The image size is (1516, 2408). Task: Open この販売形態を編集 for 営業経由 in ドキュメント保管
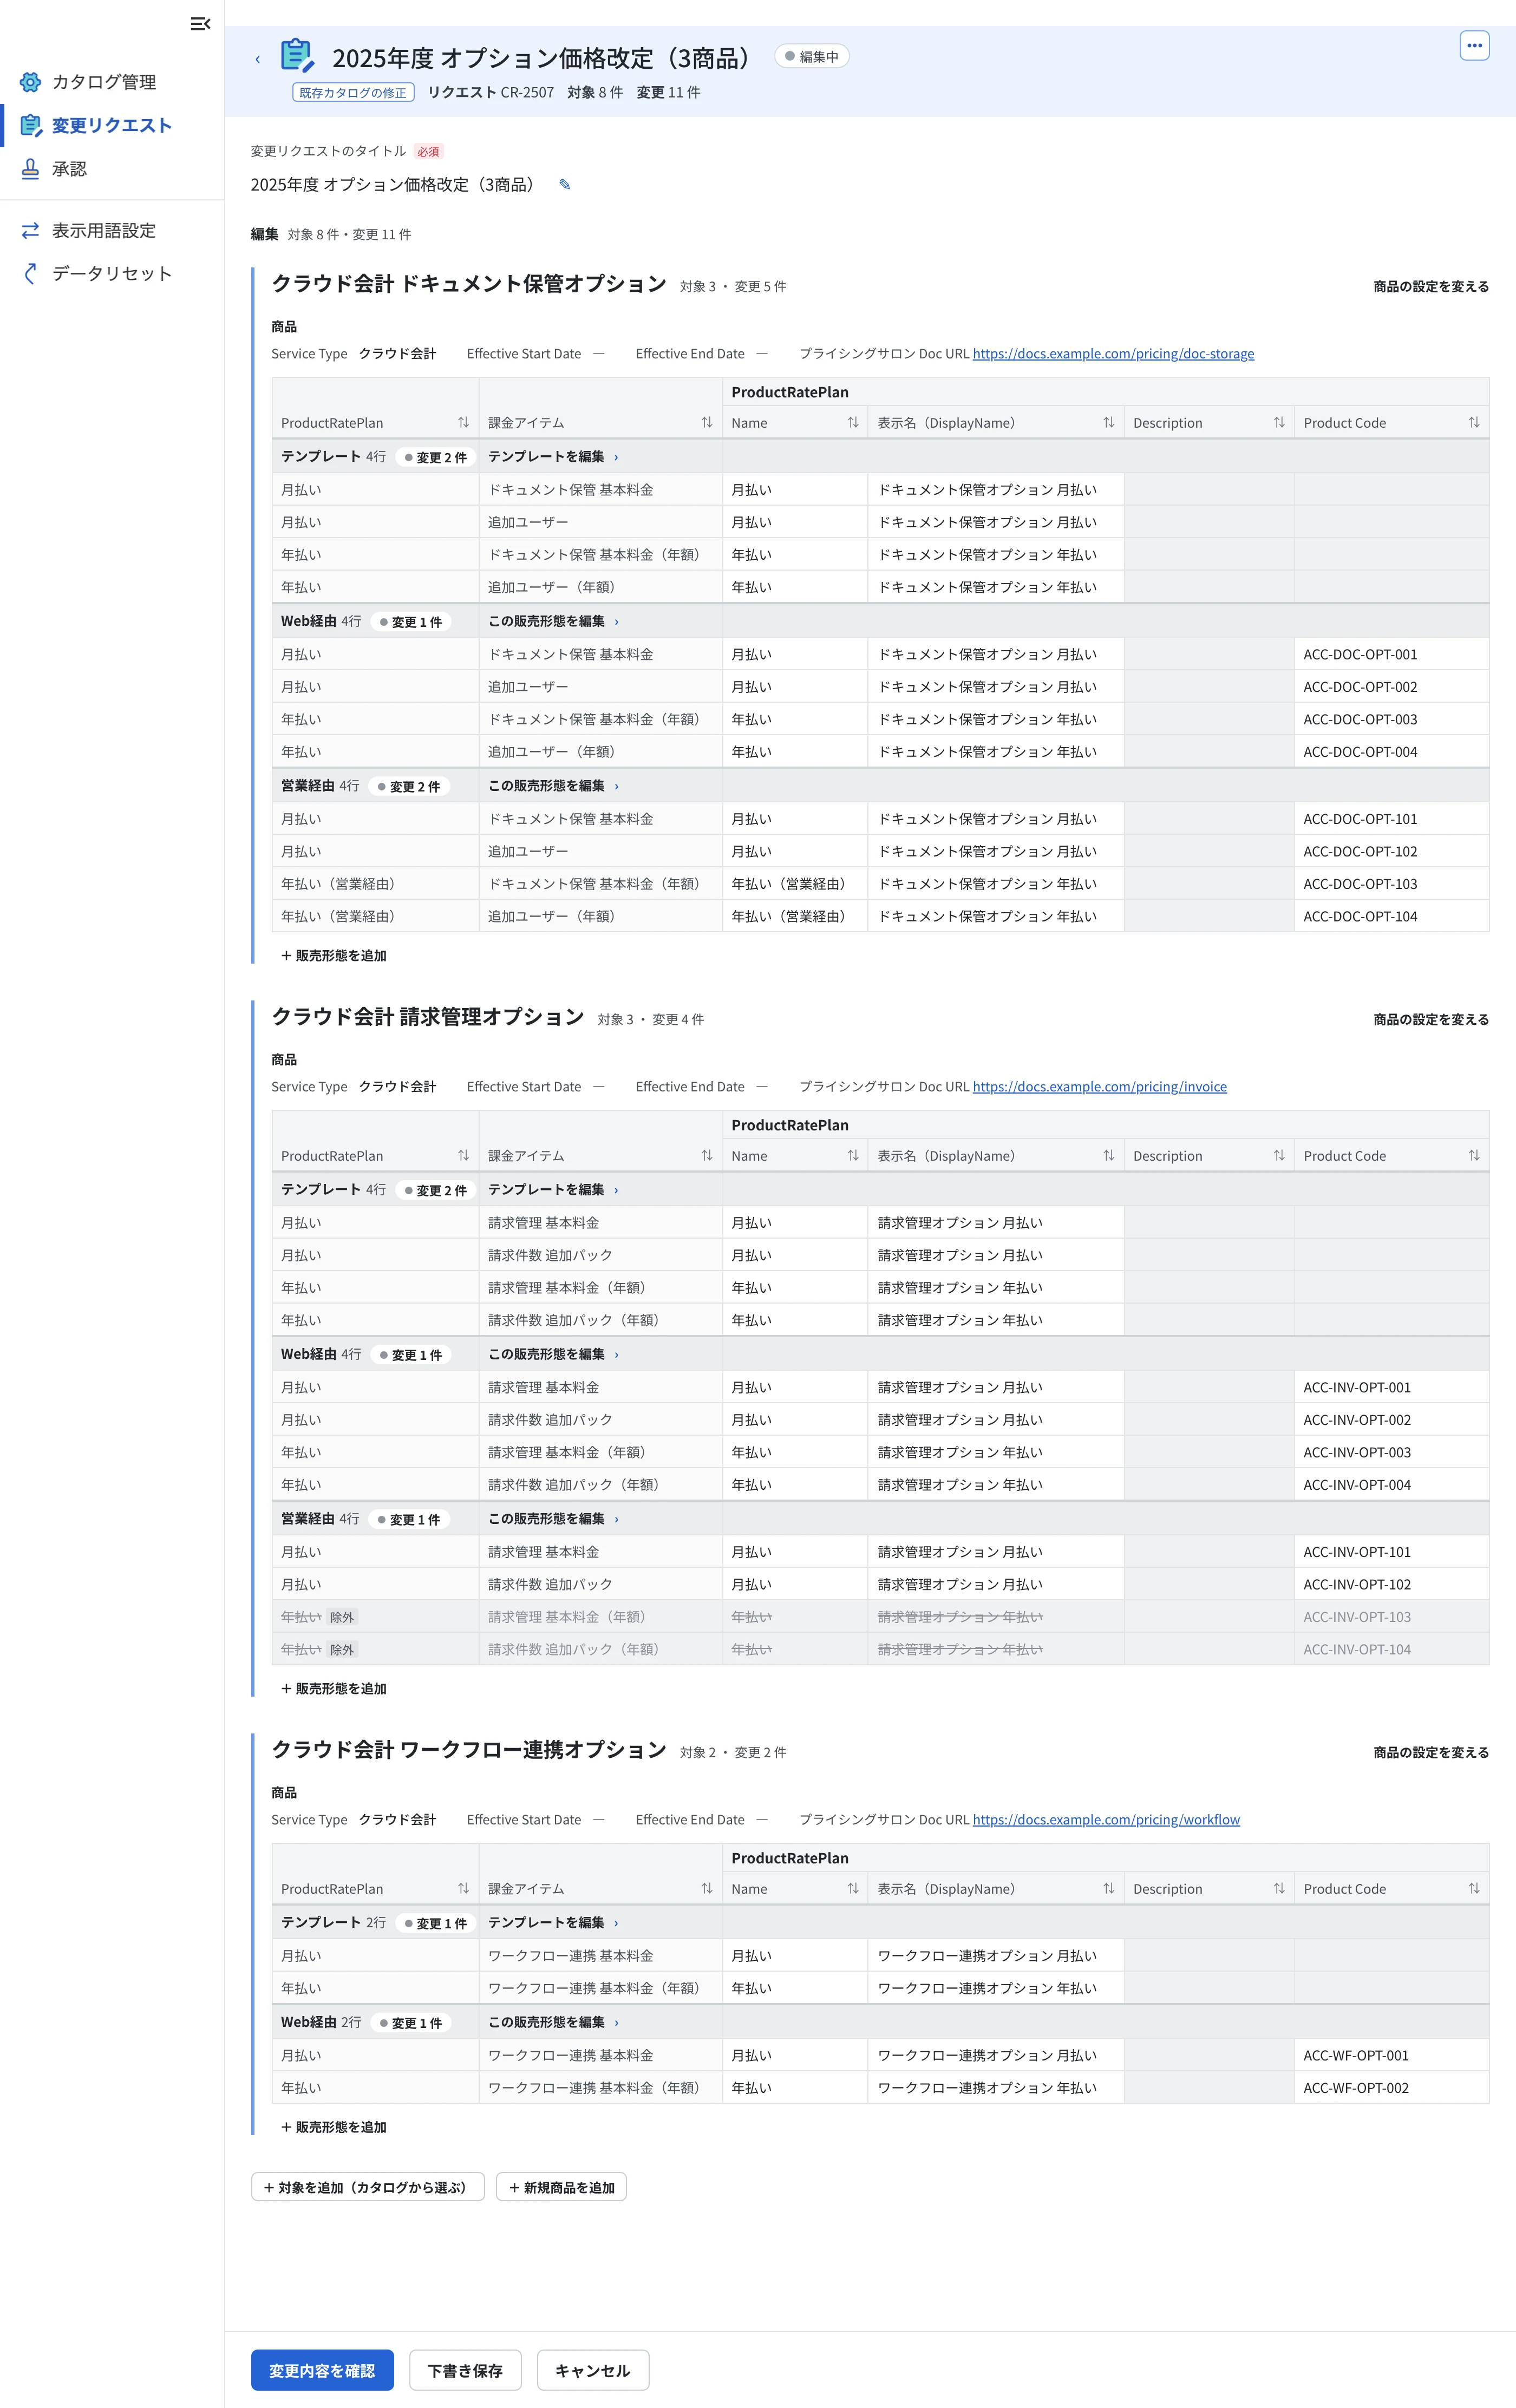click(553, 786)
